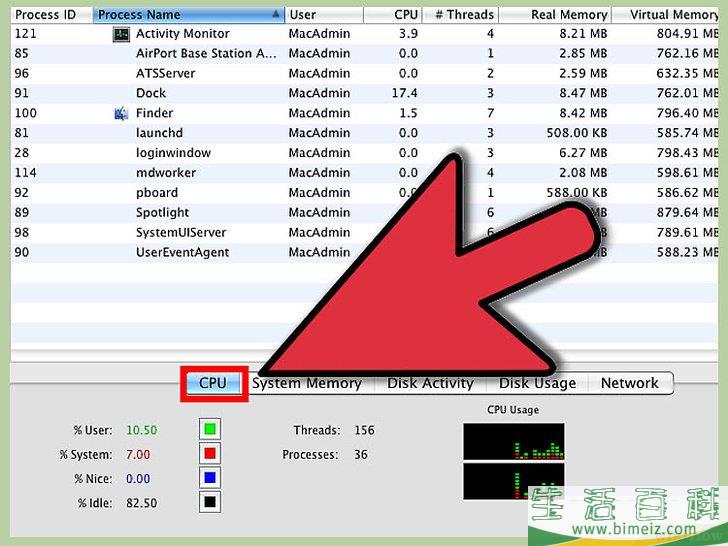Click the red % System color swatch

pos(210,453)
